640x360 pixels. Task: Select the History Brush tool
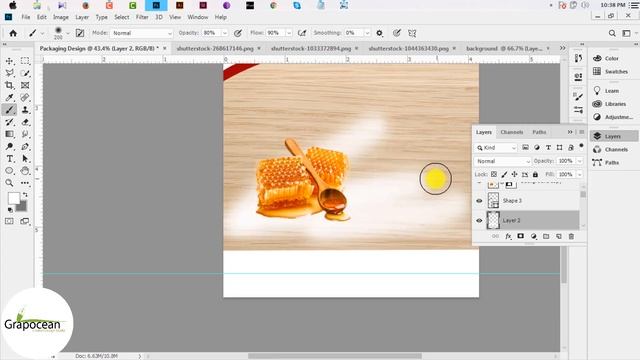point(9,122)
